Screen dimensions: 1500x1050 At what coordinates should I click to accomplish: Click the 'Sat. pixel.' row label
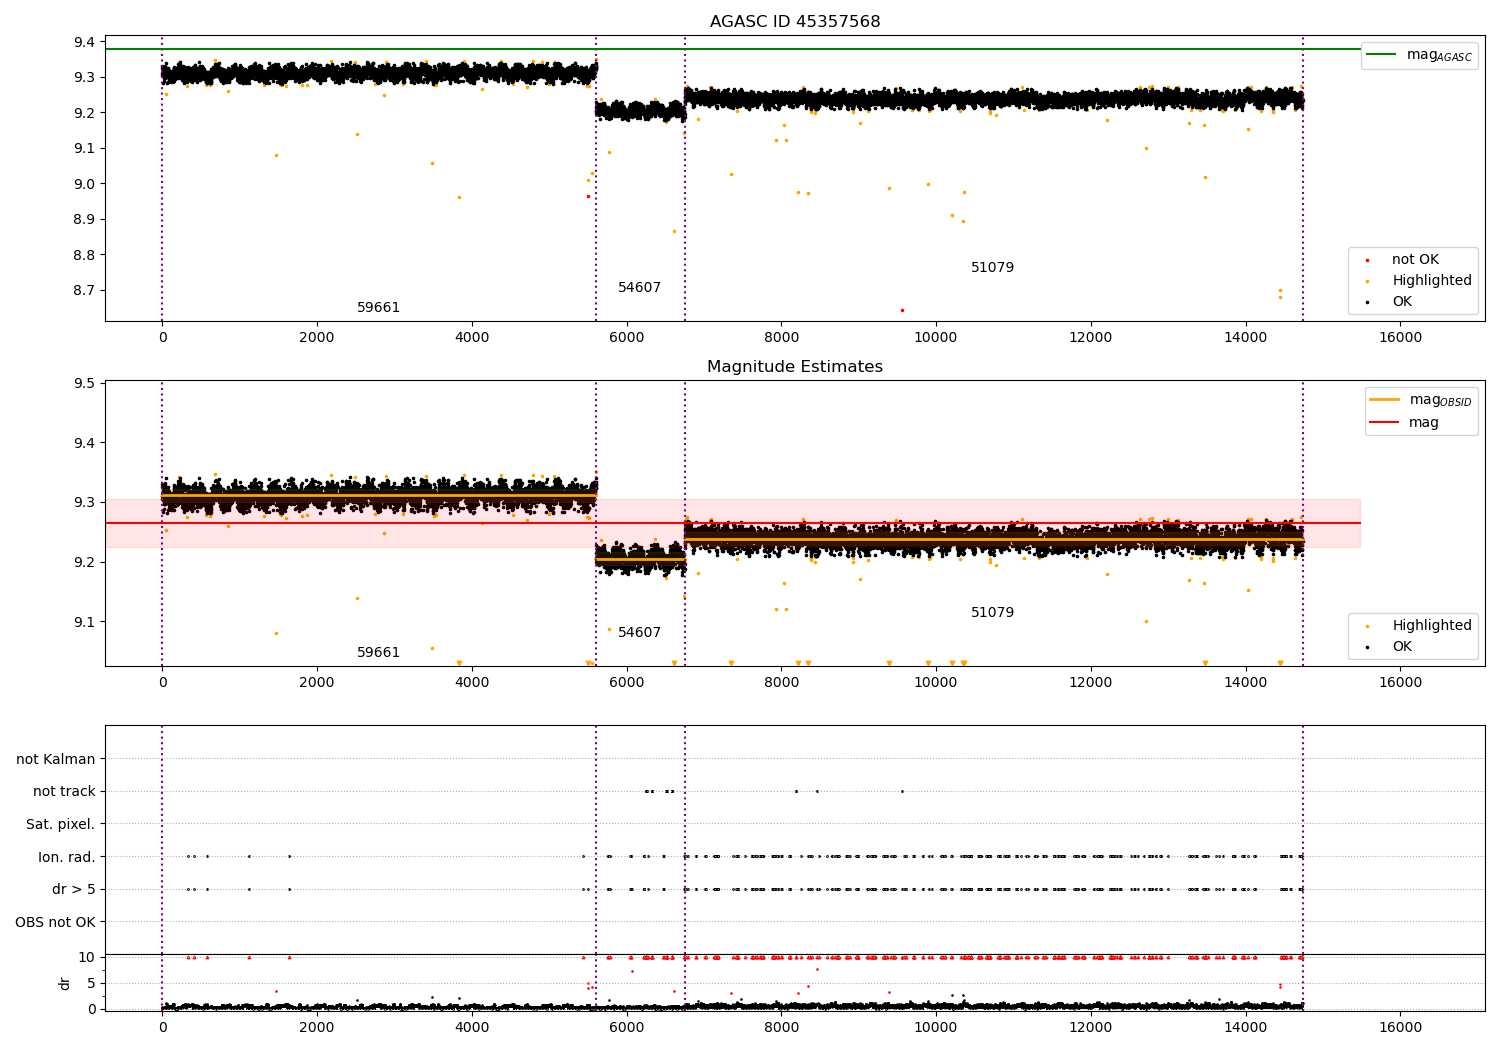pos(60,824)
